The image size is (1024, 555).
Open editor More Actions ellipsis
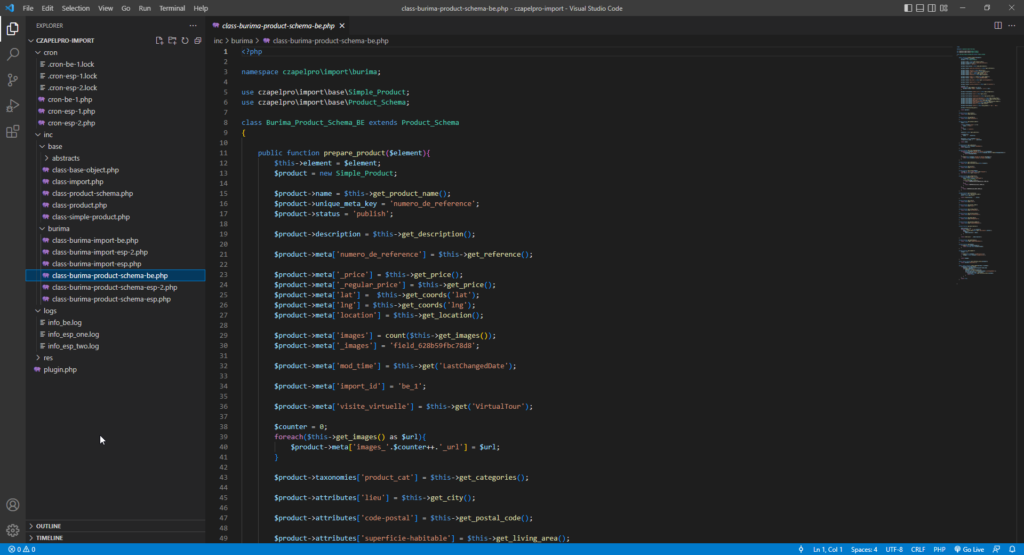(1012, 25)
